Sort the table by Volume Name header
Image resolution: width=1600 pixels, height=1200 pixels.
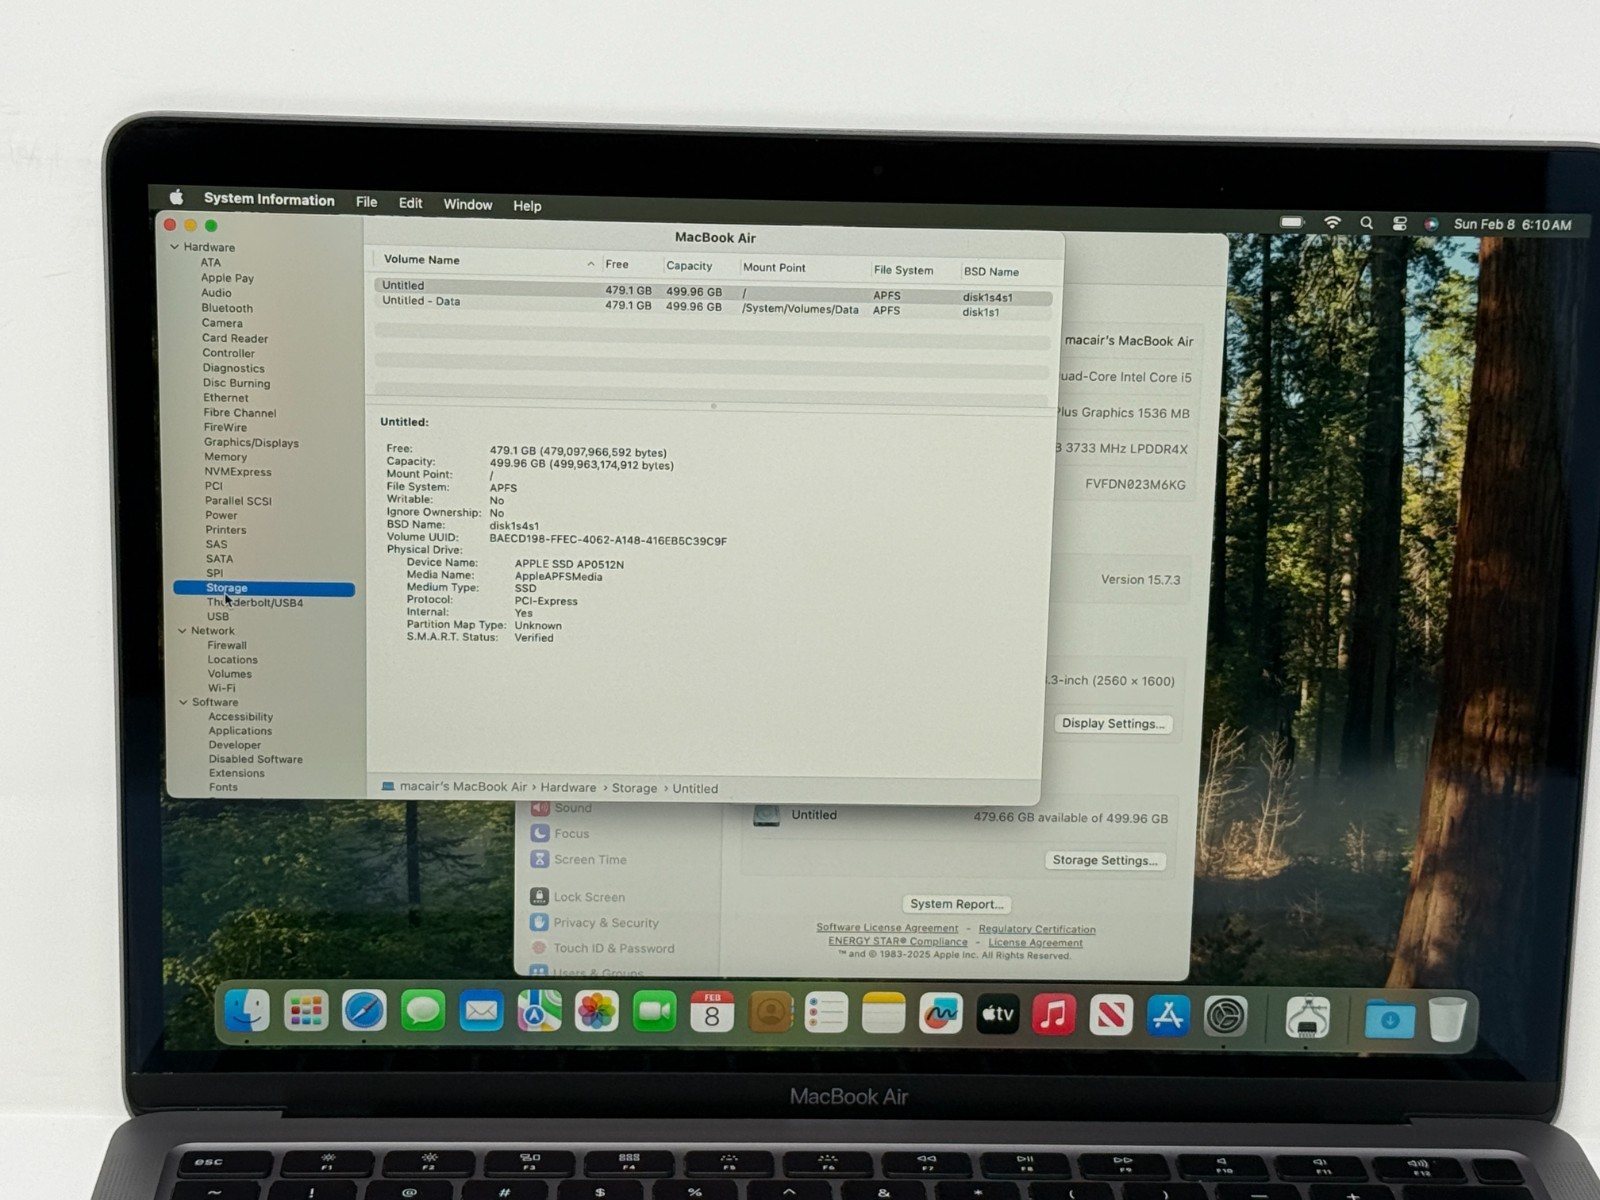pos(422,260)
